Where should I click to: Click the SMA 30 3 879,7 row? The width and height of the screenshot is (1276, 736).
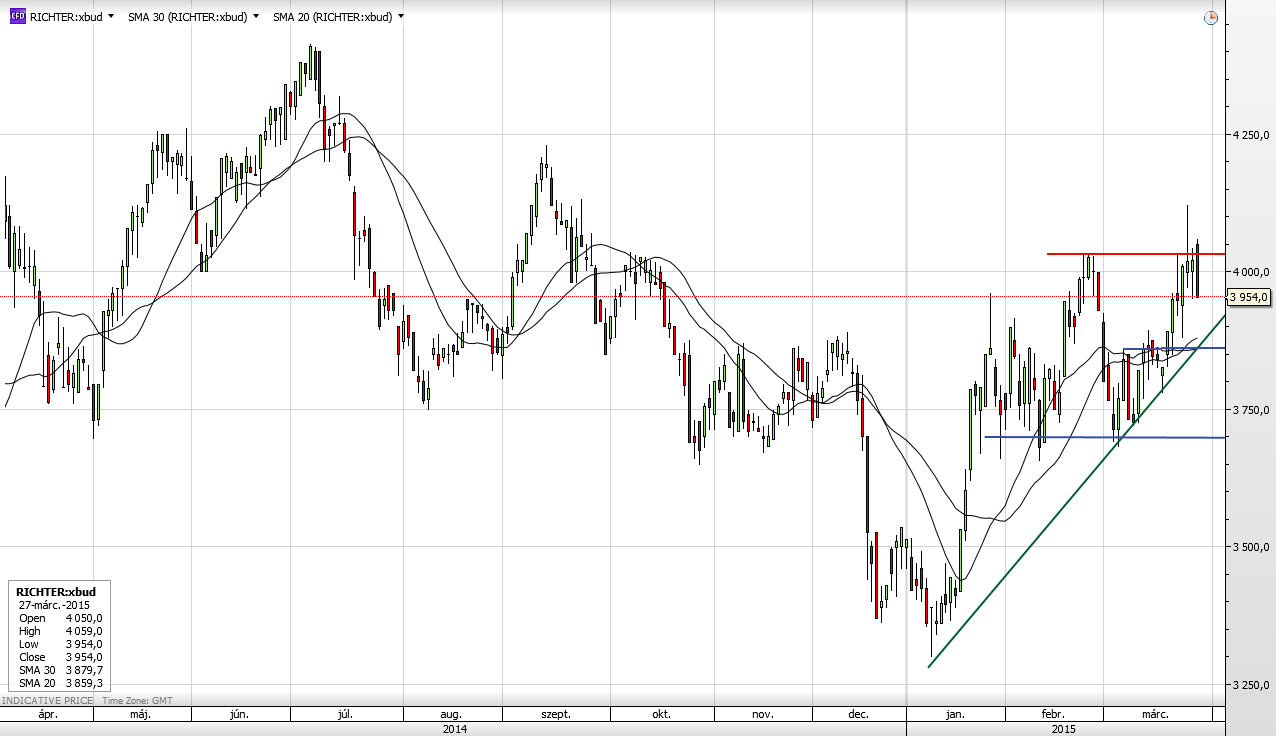60,670
